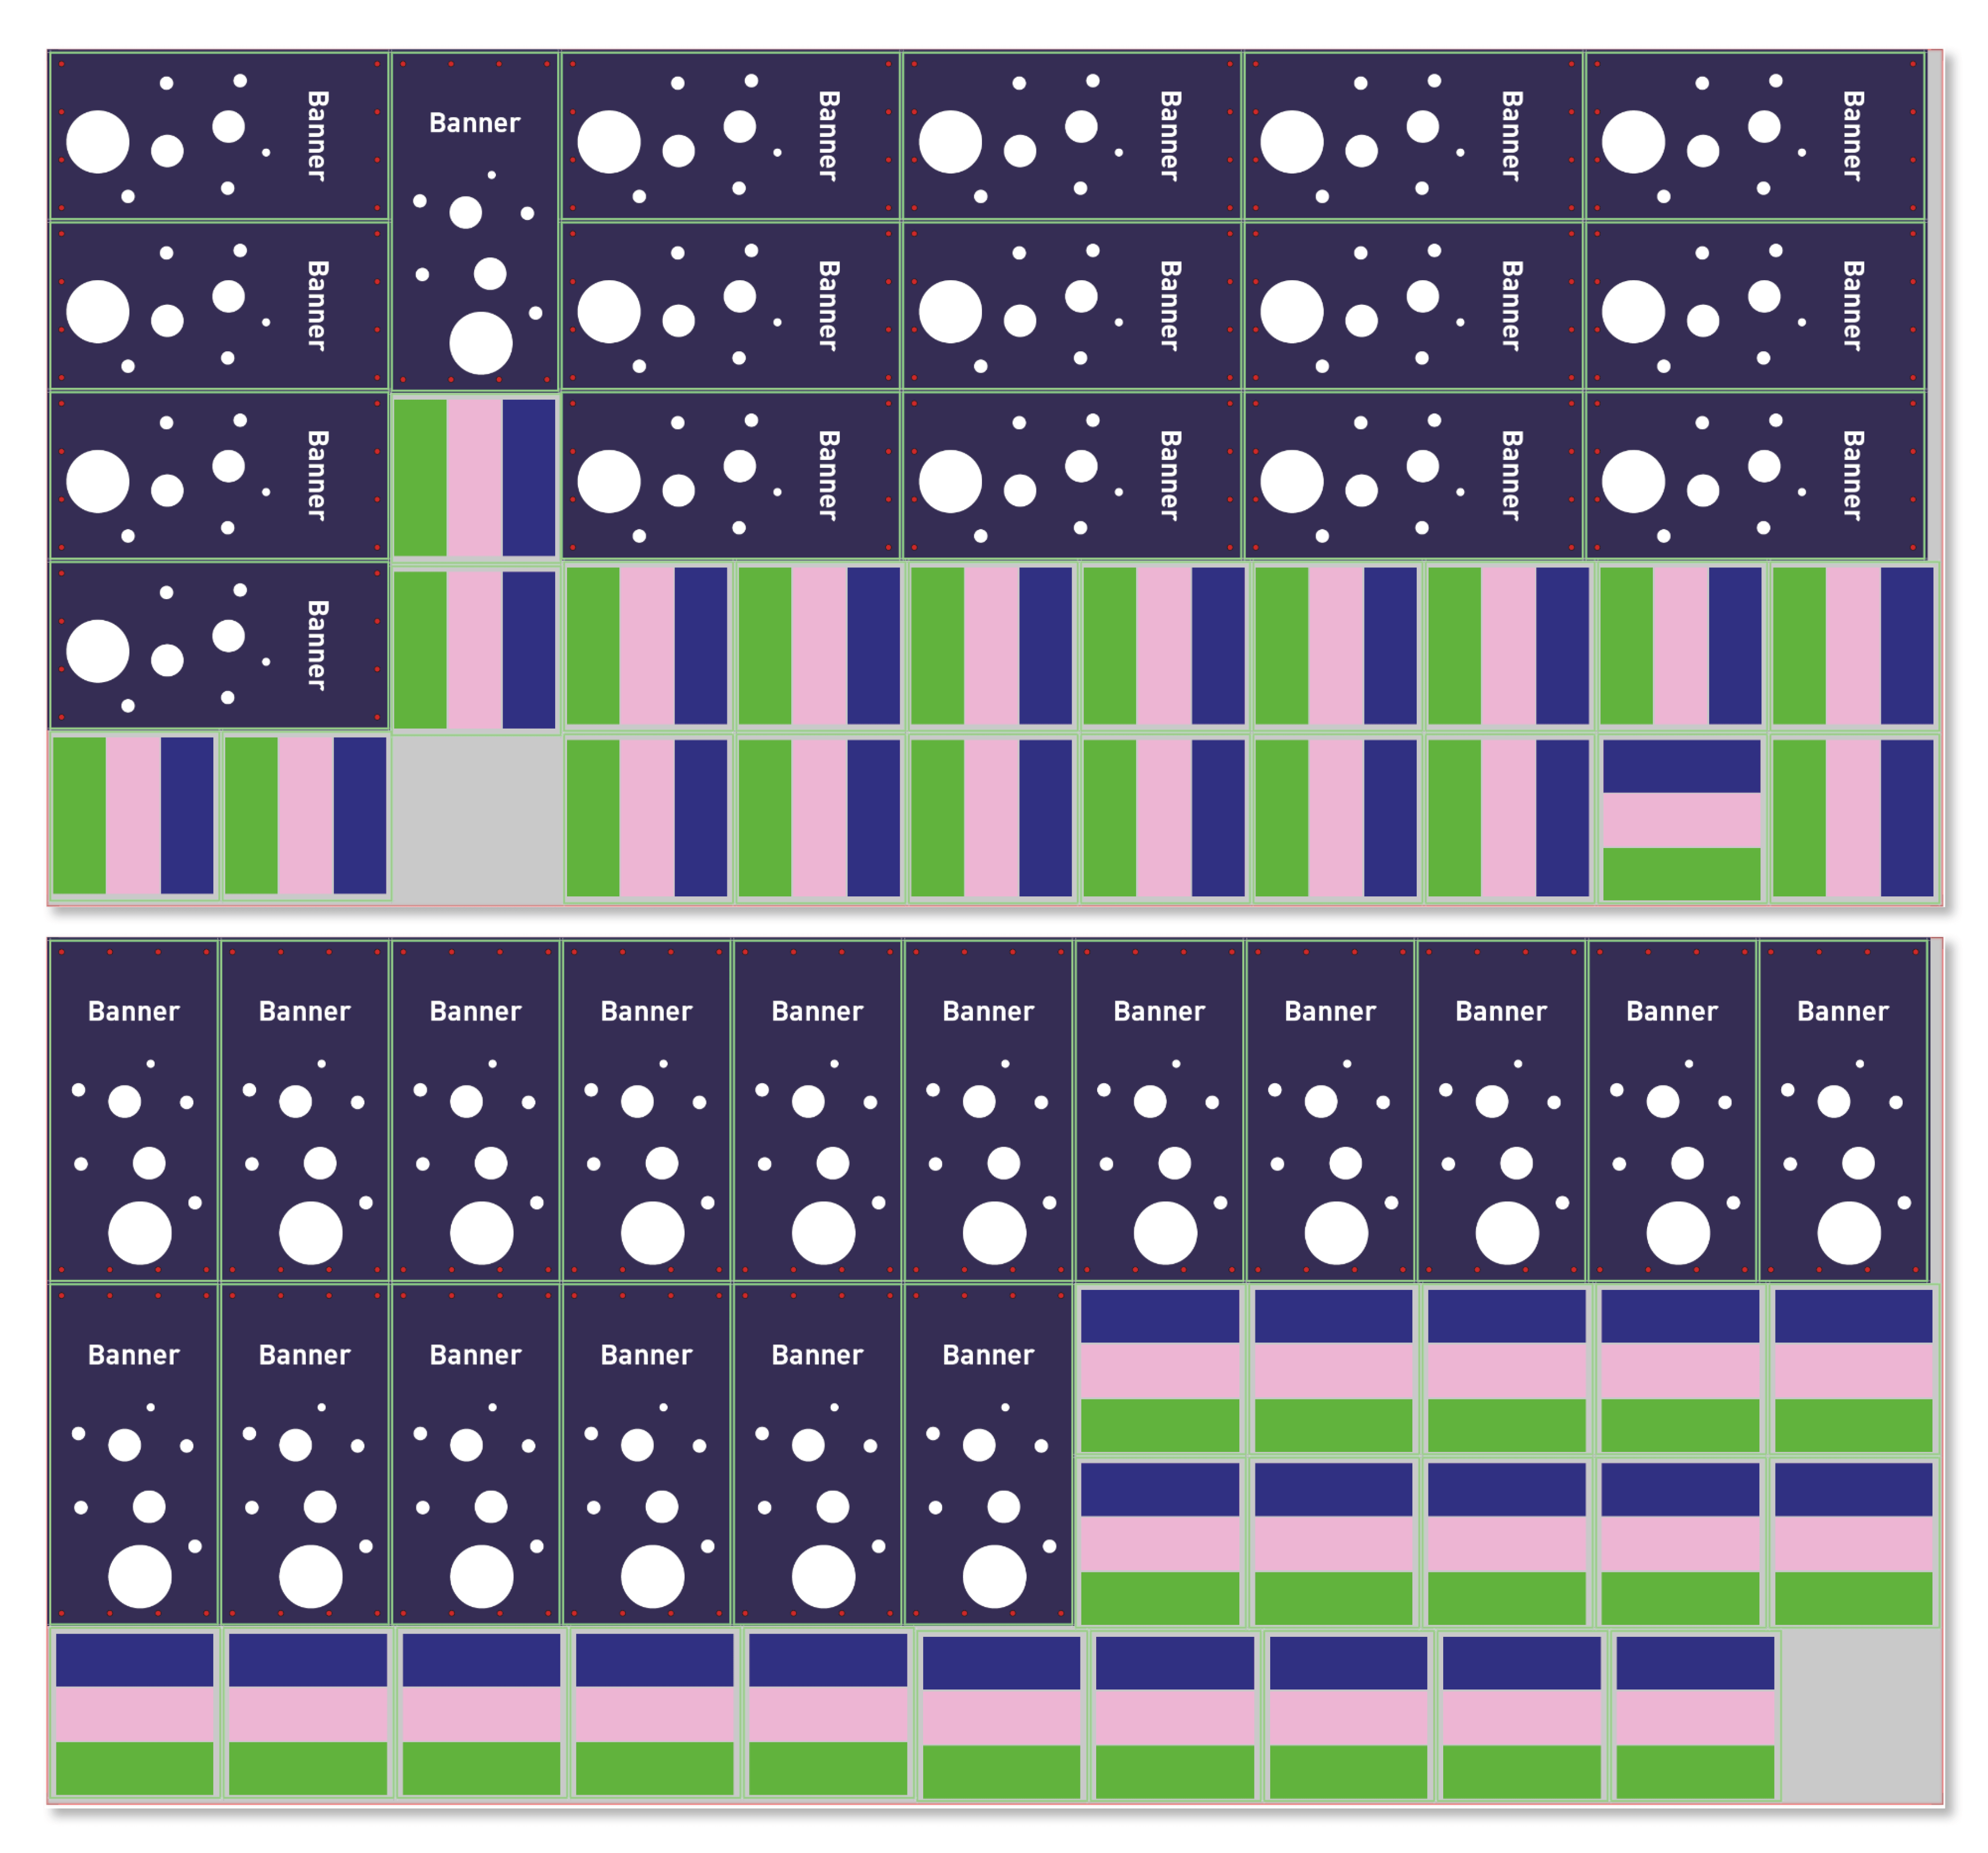Select the top-right corner portrait Banner of lower sheet
Image resolution: width=1988 pixels, height=1853 pixels.
click(x=1843, y=1110)
